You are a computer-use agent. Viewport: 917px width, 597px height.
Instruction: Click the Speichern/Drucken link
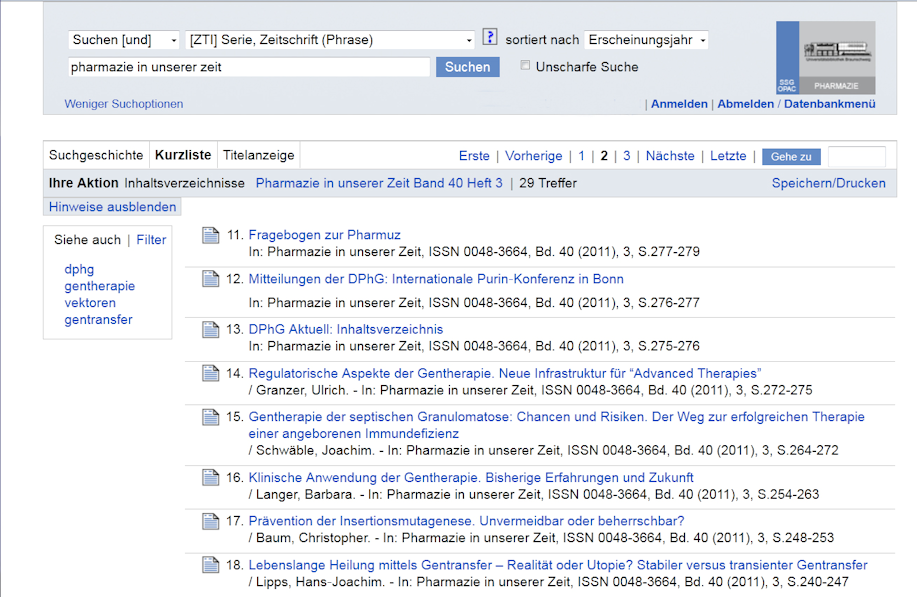coord(828,183)
